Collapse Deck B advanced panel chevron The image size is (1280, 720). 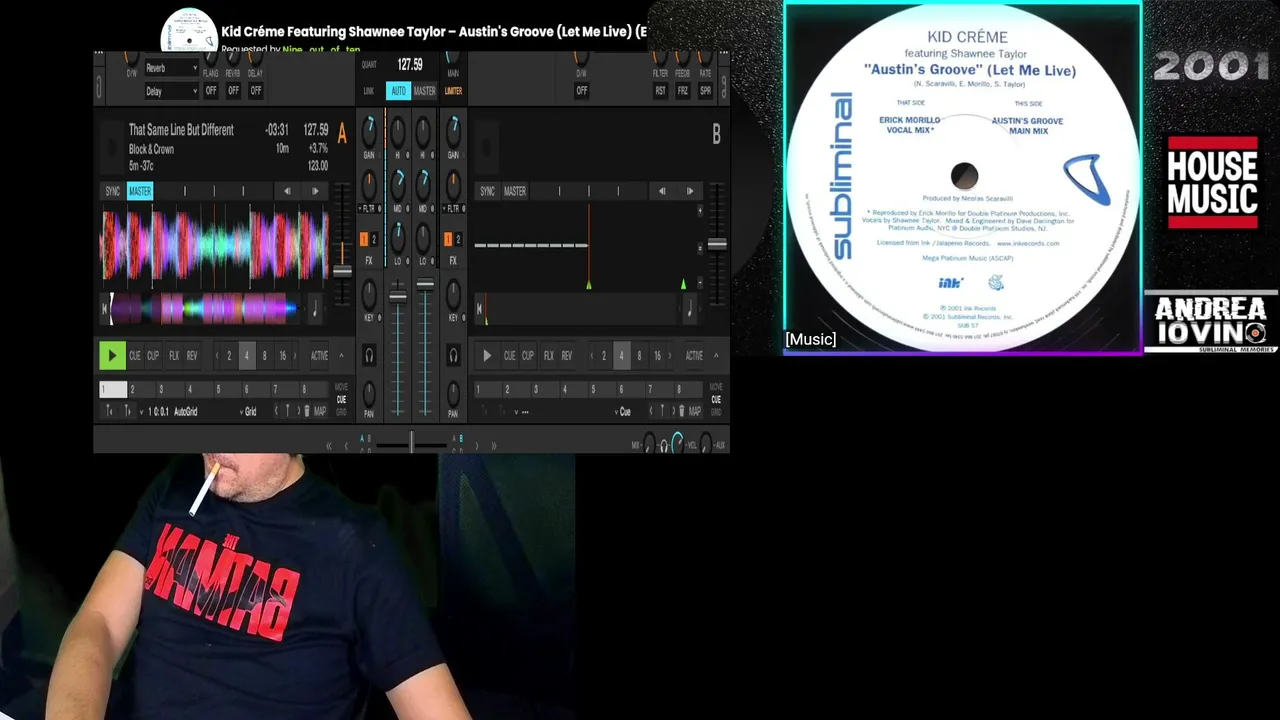[716, 356]
